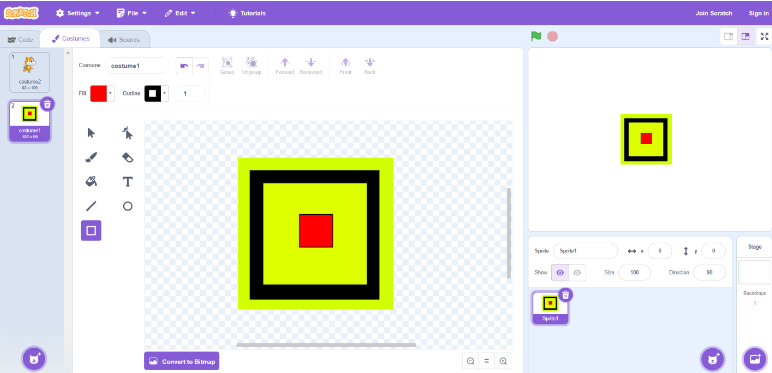Select the Brush tool
Screen dimensions: 772x373
tap(91, 157)
